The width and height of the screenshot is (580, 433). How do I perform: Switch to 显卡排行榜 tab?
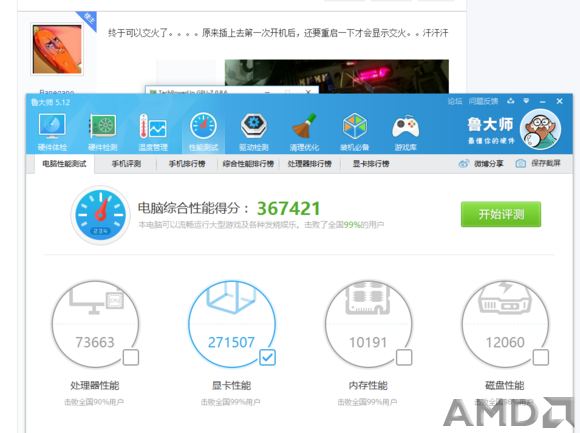coord(371,164)
